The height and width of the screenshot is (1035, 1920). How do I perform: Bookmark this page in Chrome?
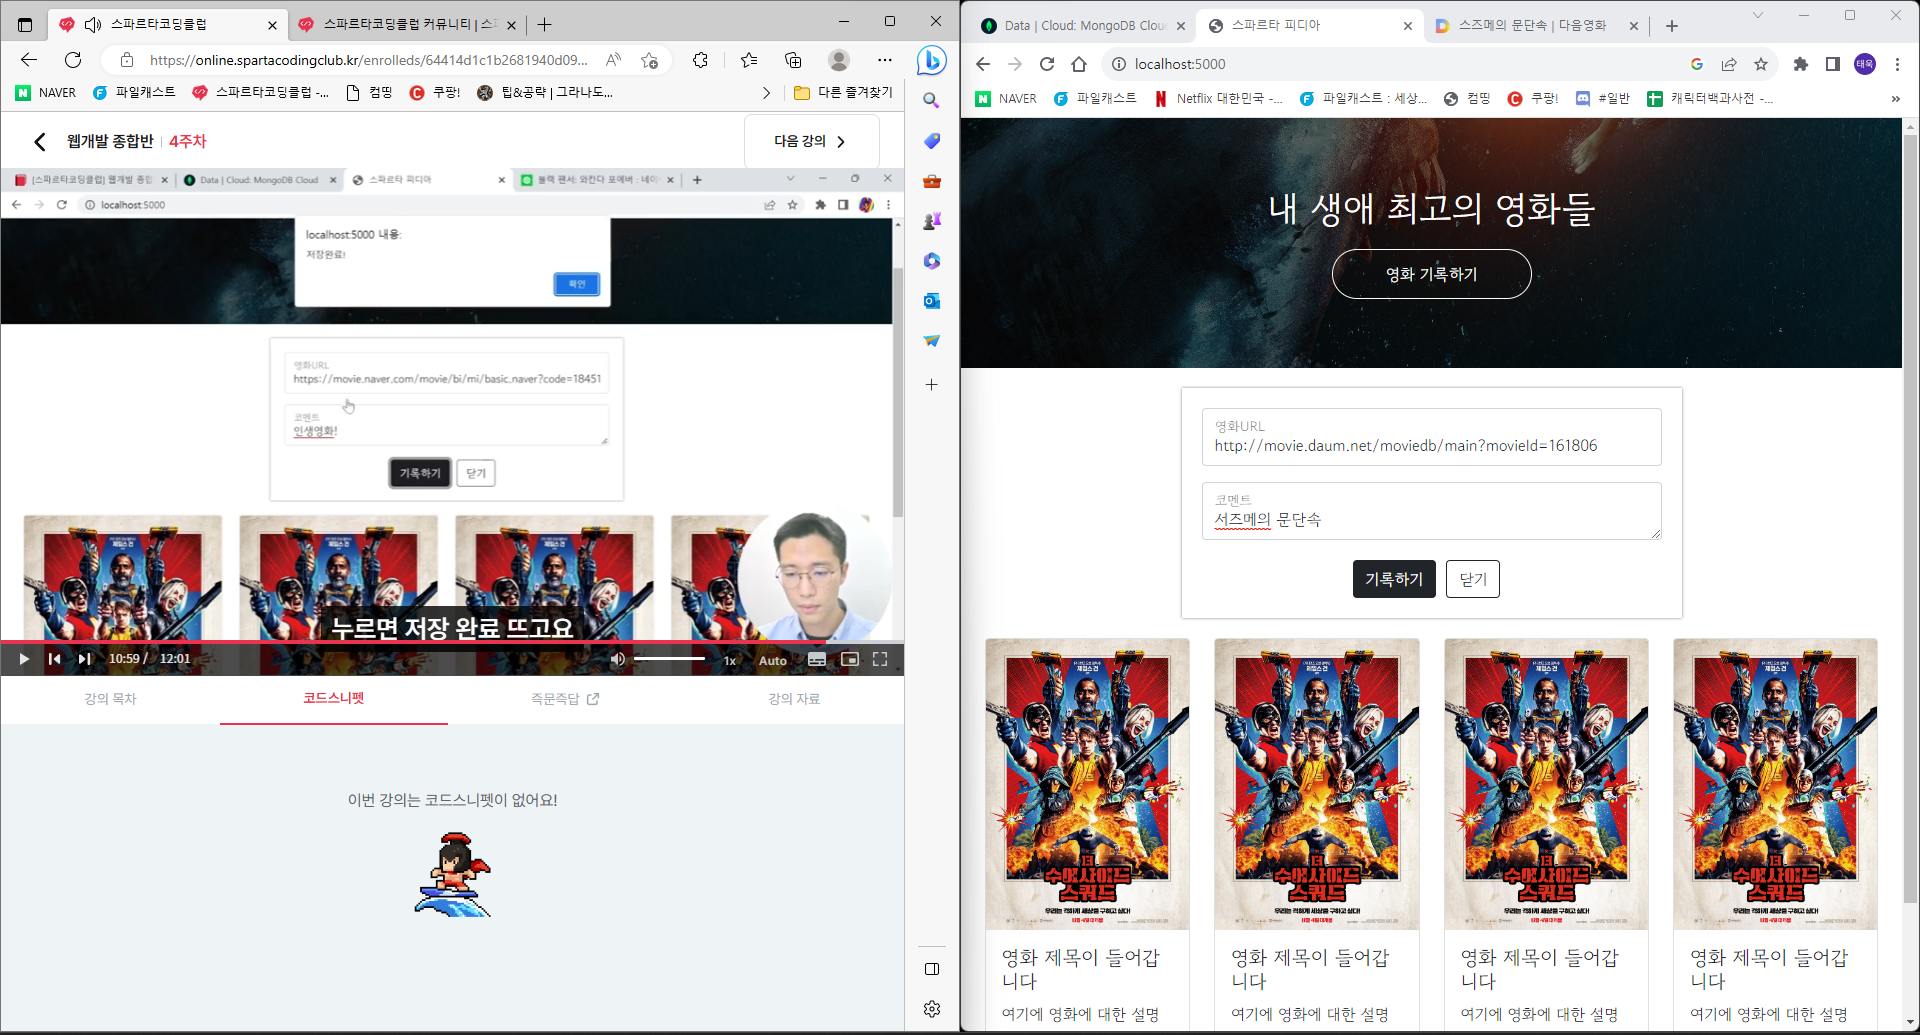[1761, 64]
